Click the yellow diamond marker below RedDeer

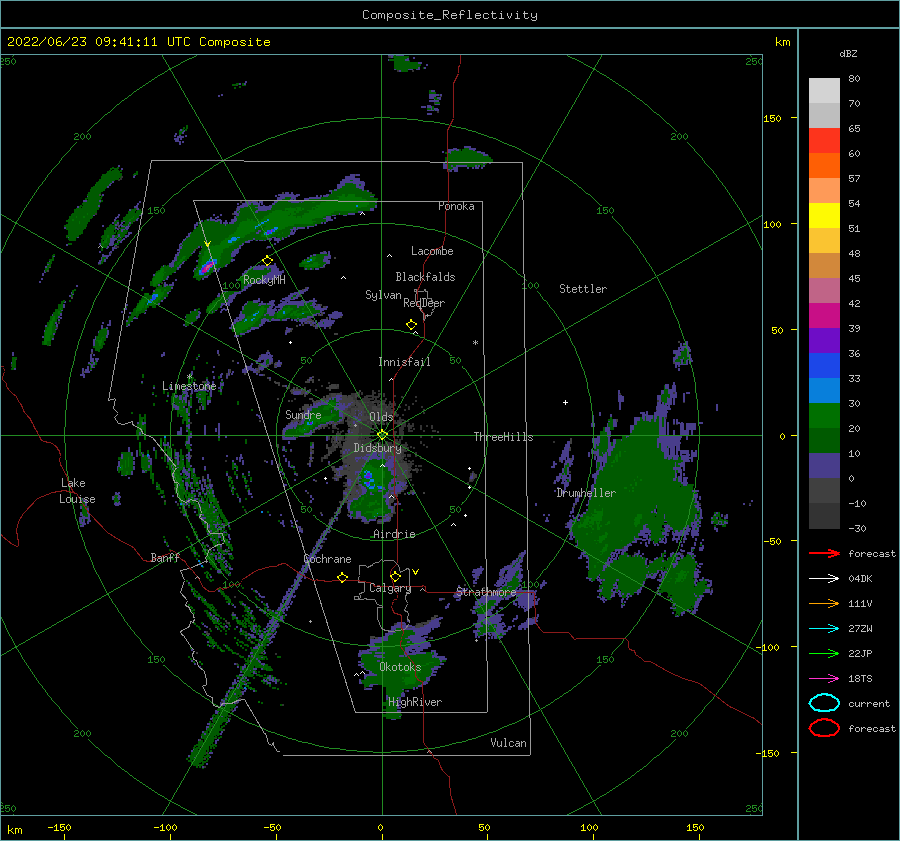point(412,325)
